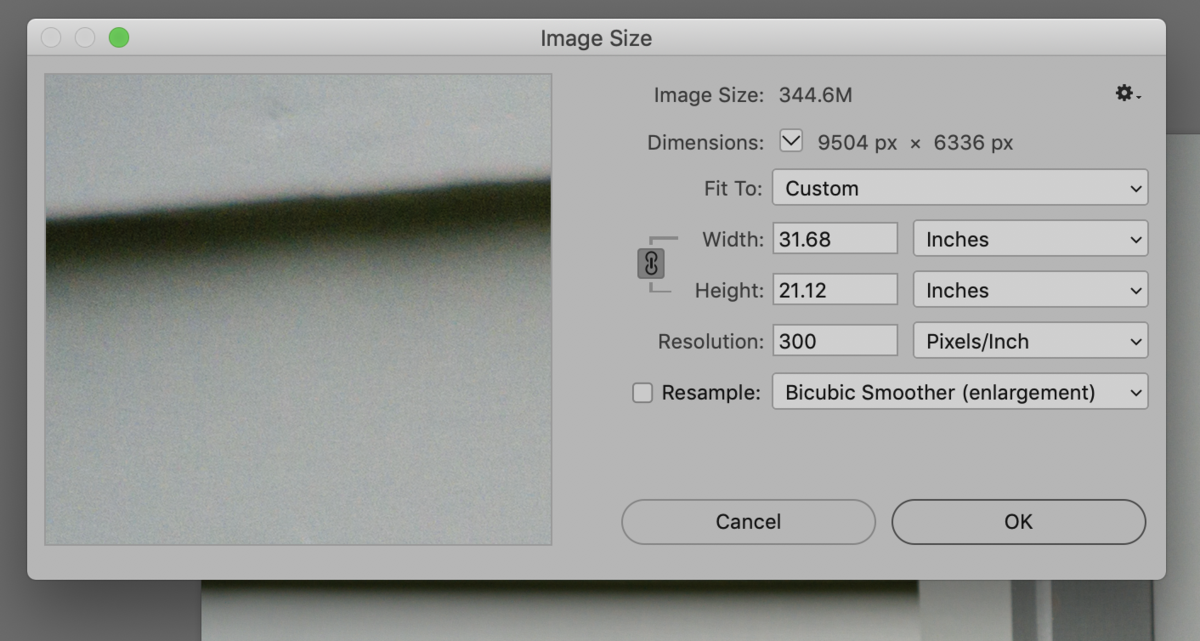The width and height of the screenshot is (1200, 641).
Task: Click the Fit To label
Action: tap(733, 188)
